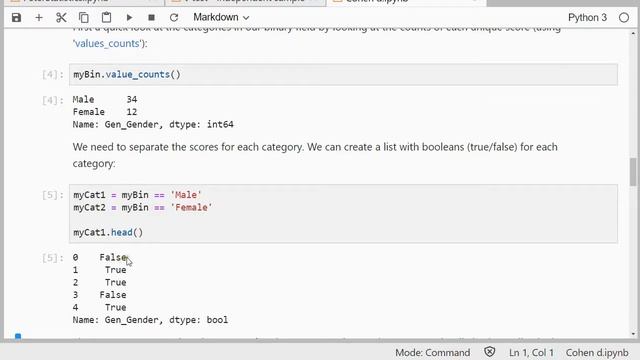This screenshot has width=640, height=360.
Task: Select the paragraph about separating scores
Action: (x=315, y=155)
